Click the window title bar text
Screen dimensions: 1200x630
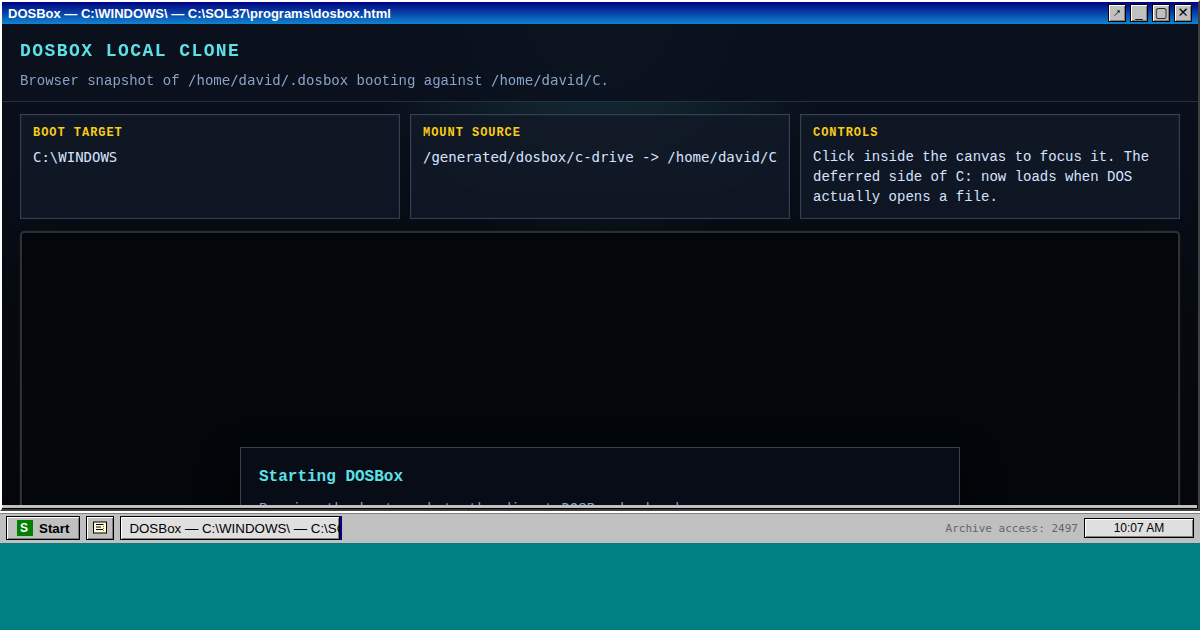coord(200,13)
